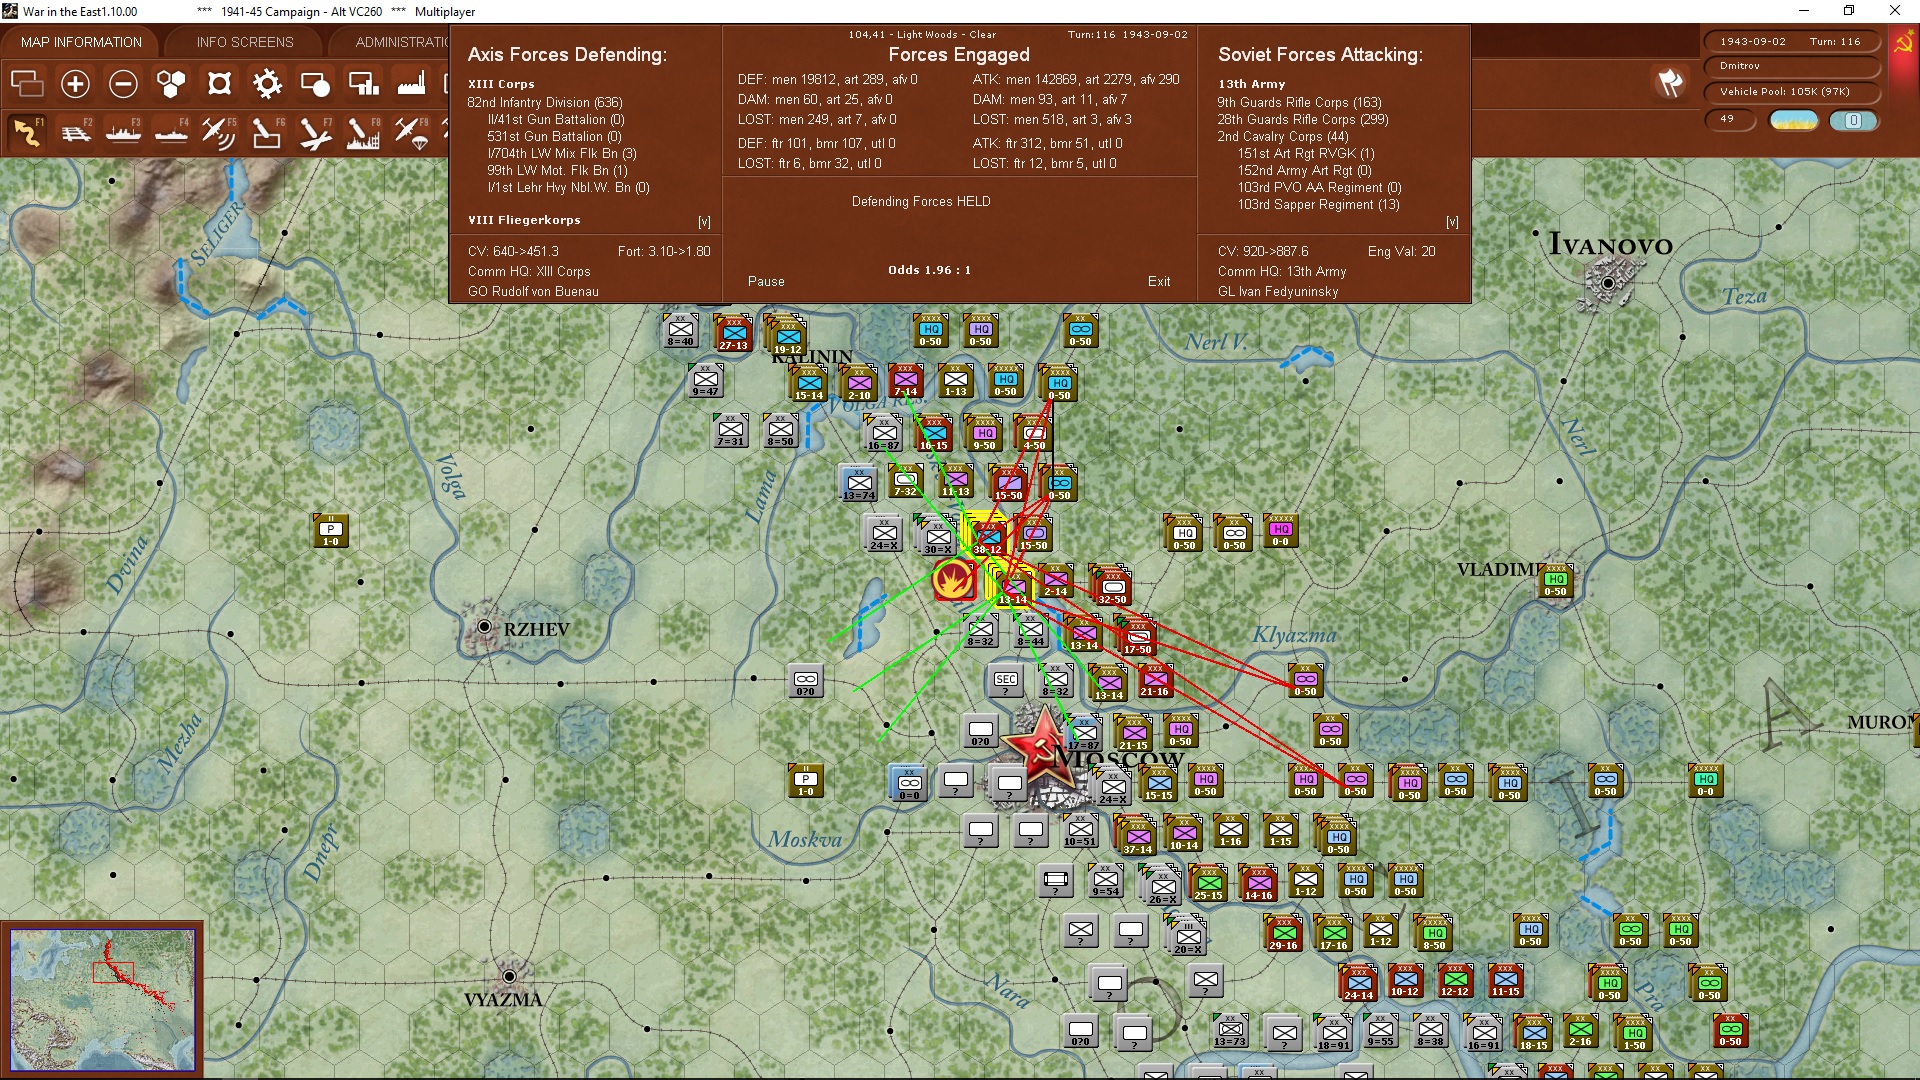Activate the F3 naval transport icon
Image resolution: width=1920 pixels, height=1080 pixels.
pyautogui.click(x=123, y=132)
